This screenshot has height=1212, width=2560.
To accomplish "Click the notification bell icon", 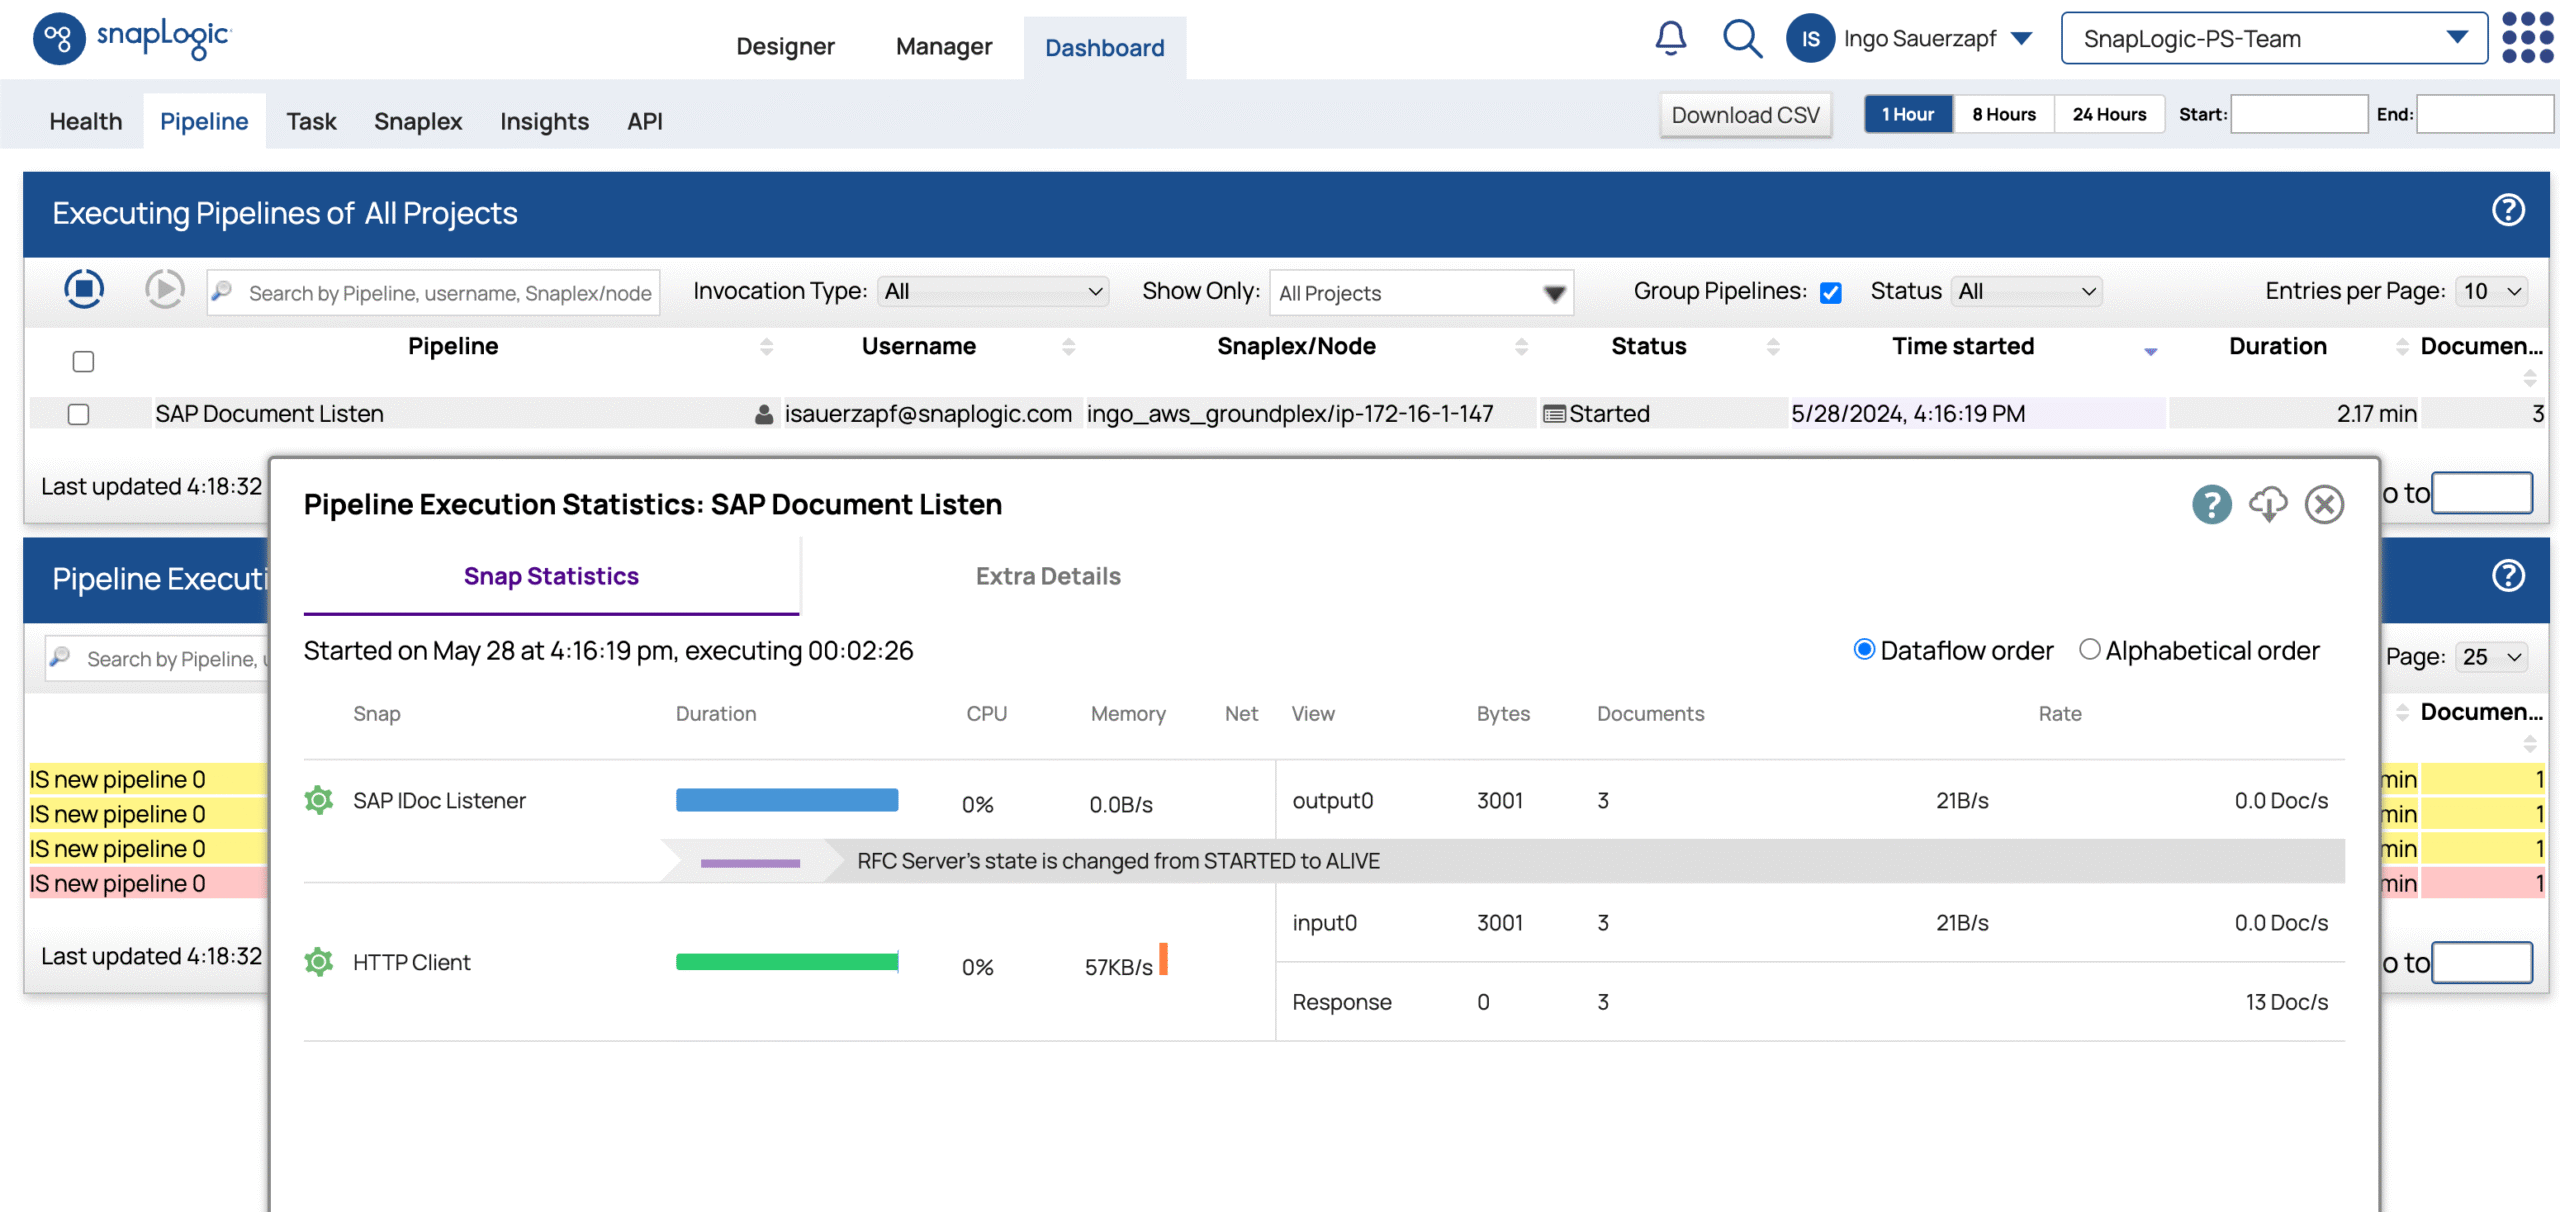I will tap(1670, 38).
